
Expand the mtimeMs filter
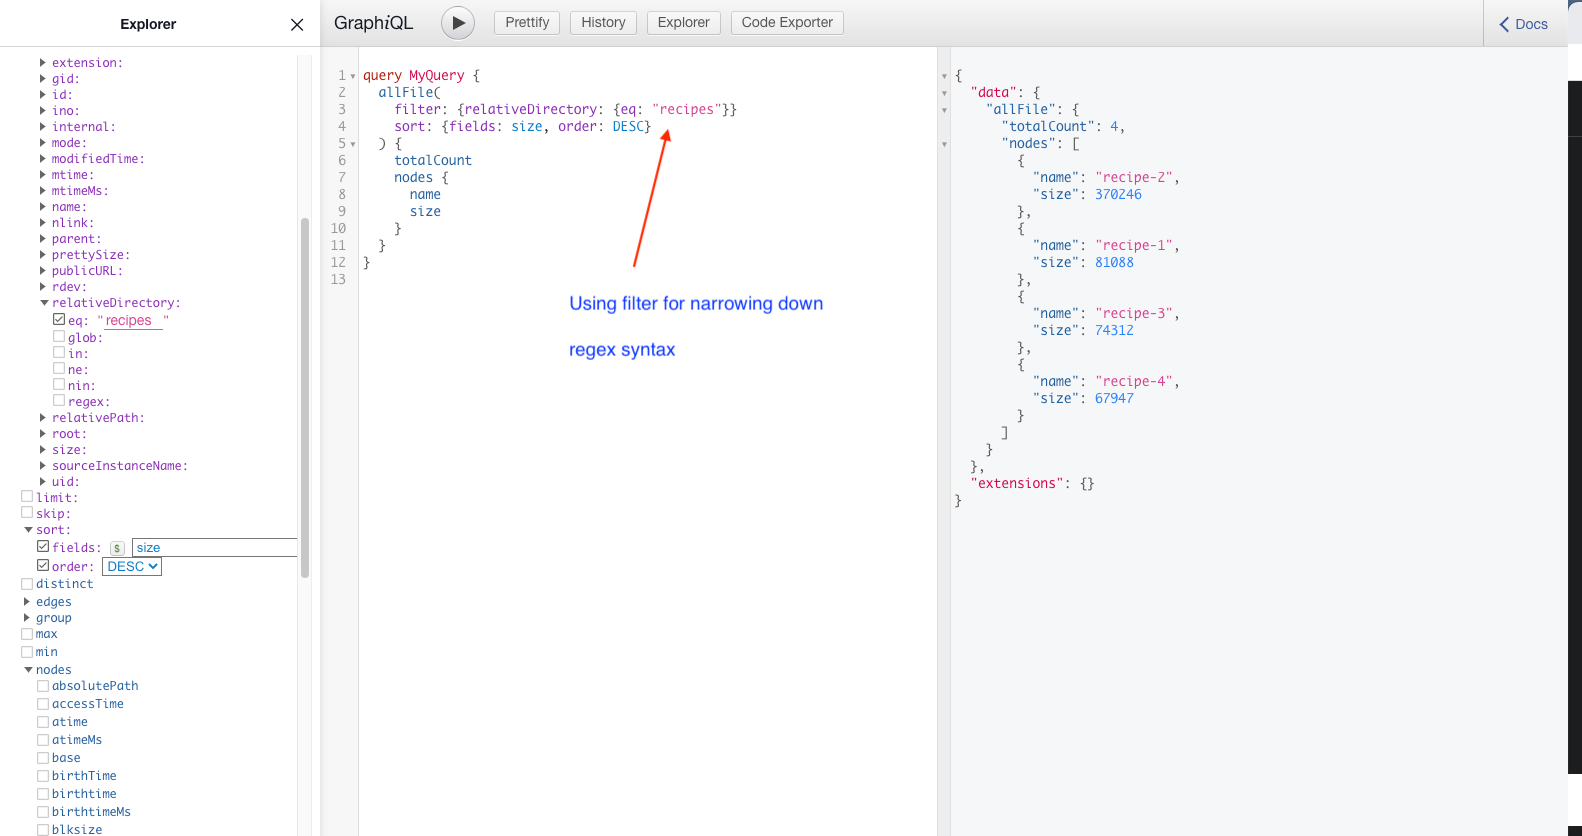click(43, 190)
